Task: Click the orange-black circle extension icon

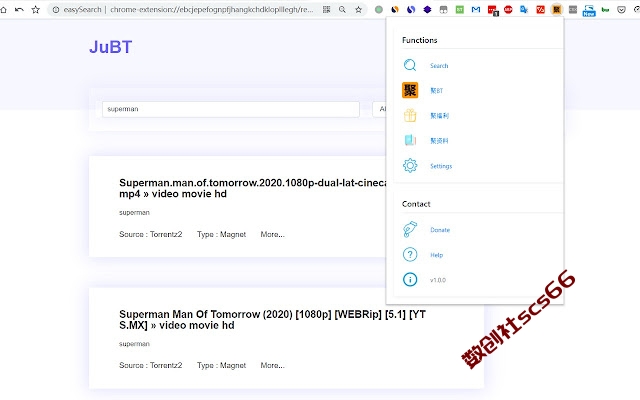Action: coord(395,9)
